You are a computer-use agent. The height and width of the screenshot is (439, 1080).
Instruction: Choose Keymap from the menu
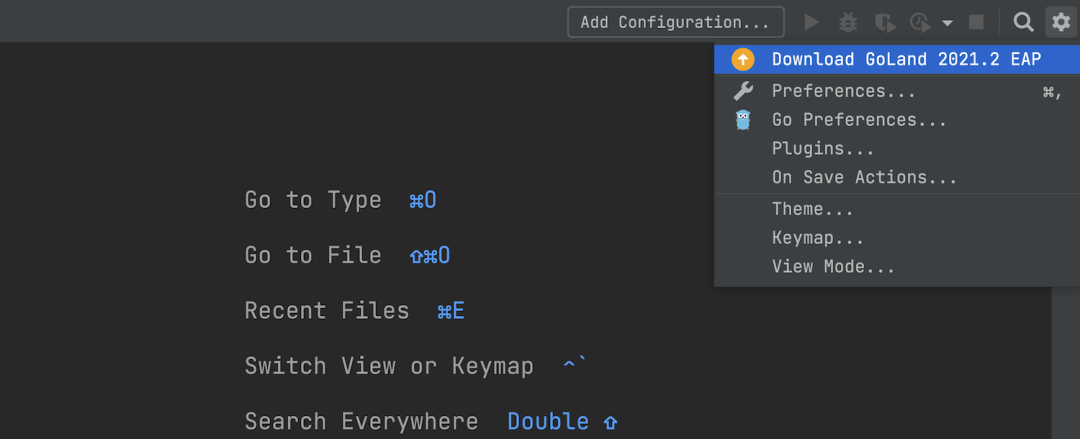pos(817,239)
